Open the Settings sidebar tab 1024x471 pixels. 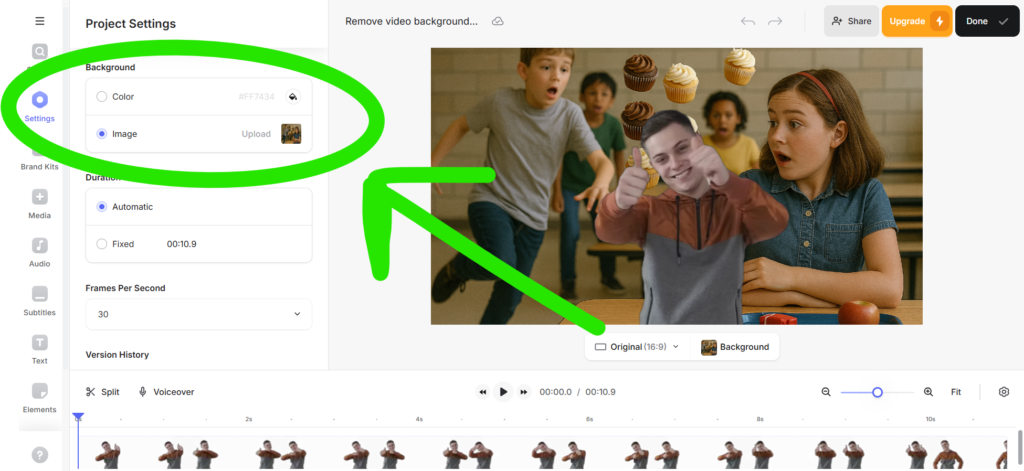pyautogui.click(x=40, y=107)
